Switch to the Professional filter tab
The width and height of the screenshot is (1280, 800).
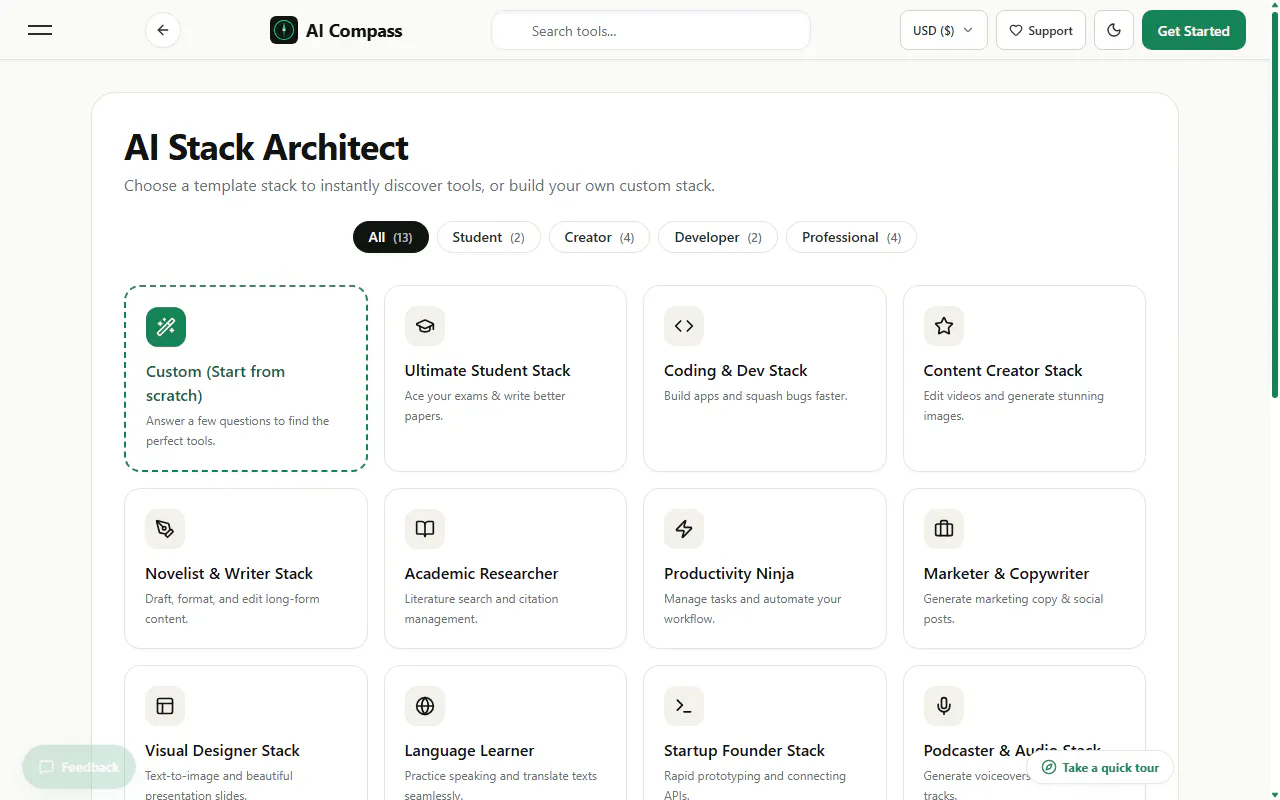coord(851,237)
